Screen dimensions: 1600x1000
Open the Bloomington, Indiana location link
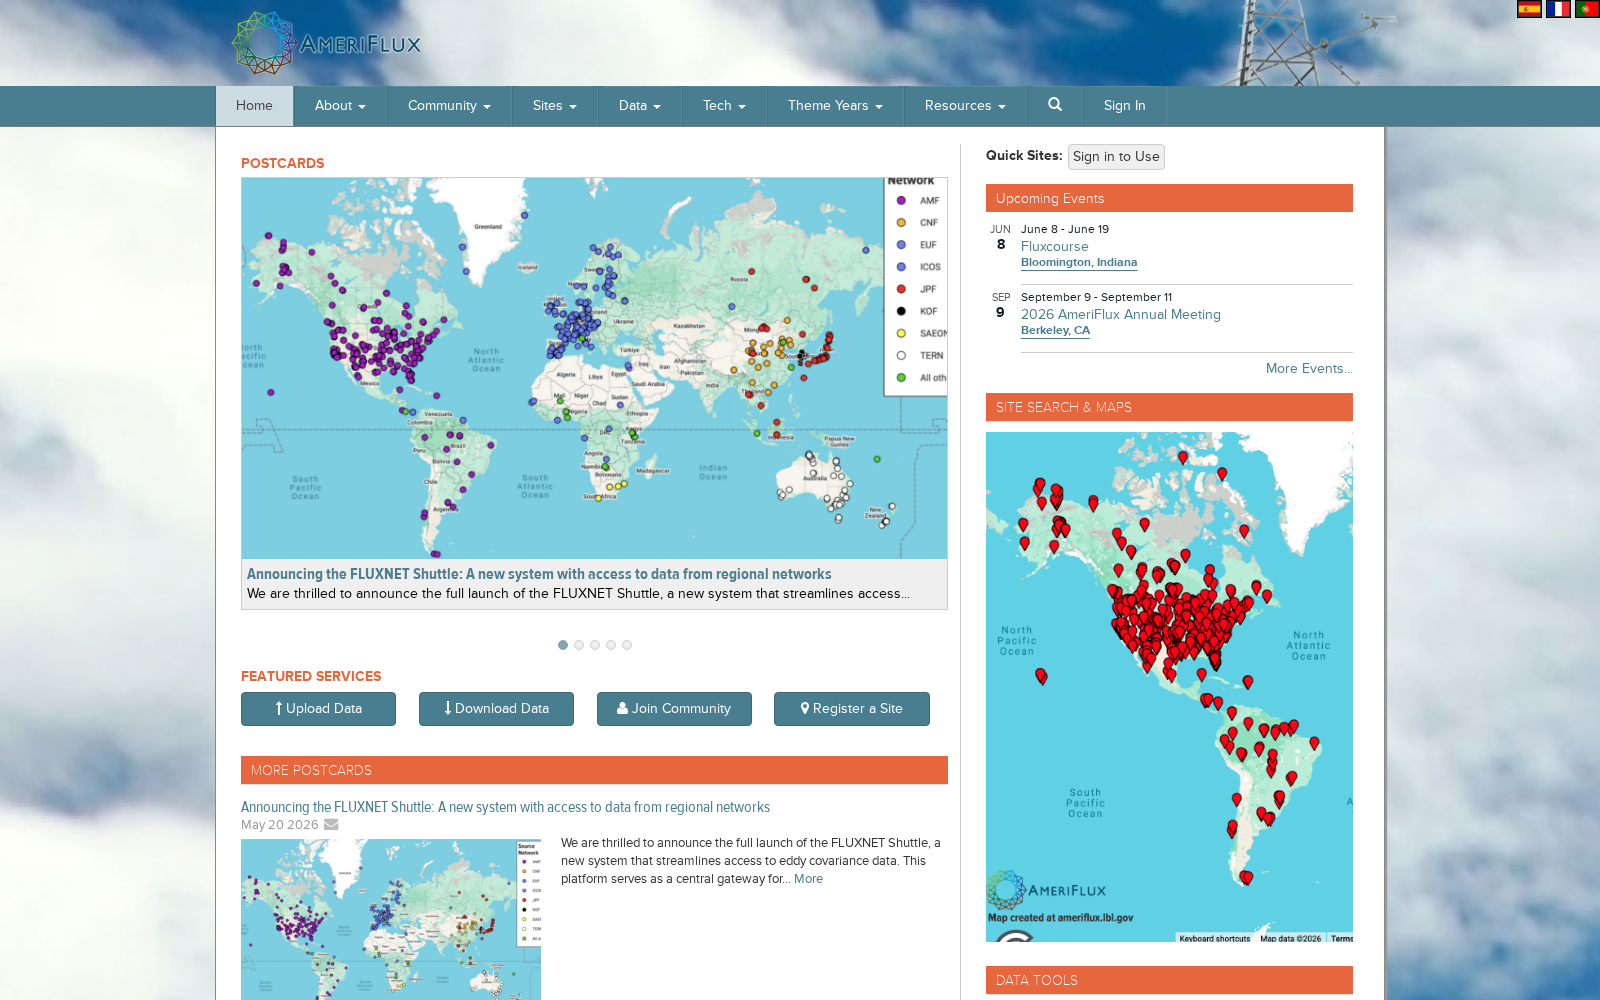(x=1079, y=263)
